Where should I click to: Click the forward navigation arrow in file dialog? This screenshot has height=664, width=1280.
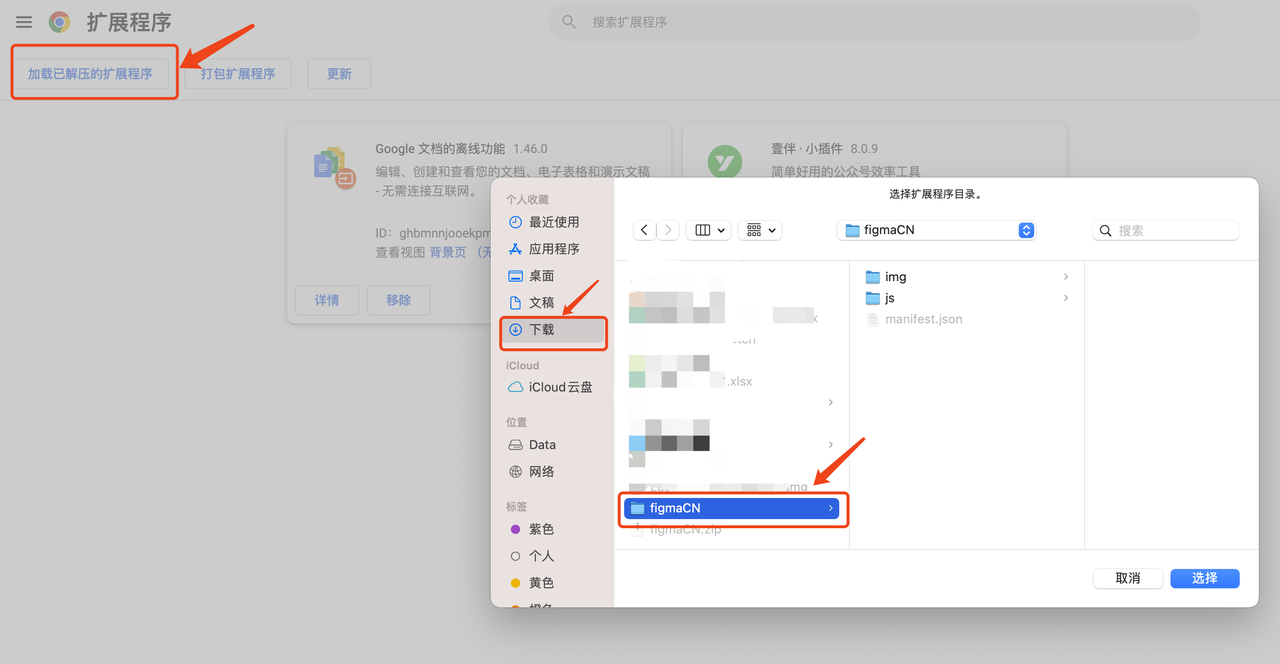[668, 230]
